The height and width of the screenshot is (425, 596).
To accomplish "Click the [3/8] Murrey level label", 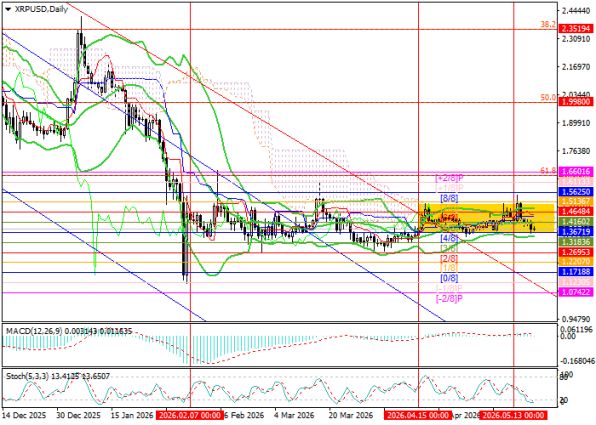I will pos(449,248).
